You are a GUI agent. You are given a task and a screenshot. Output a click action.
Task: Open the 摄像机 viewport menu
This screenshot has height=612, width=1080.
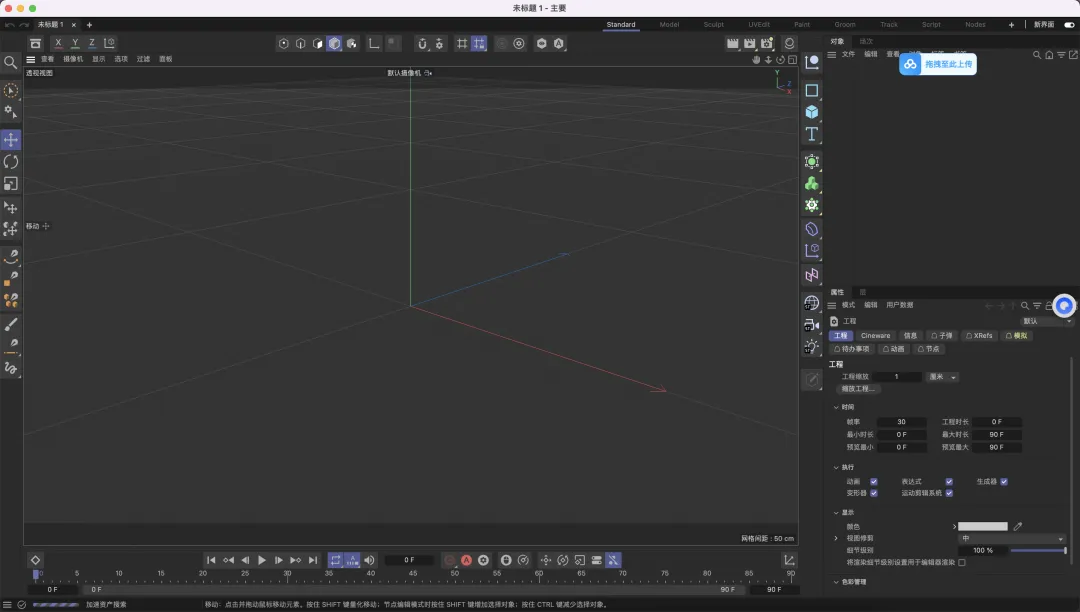(73, 59)
